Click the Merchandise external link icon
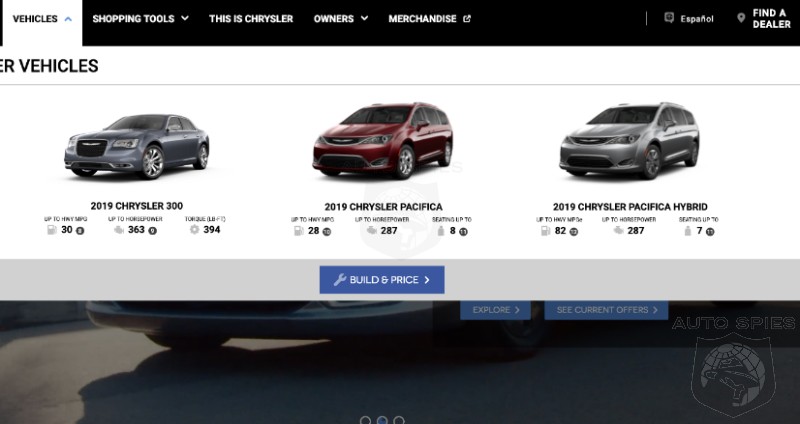Screen dimensions: 800x424 click(x=467, y=19)
